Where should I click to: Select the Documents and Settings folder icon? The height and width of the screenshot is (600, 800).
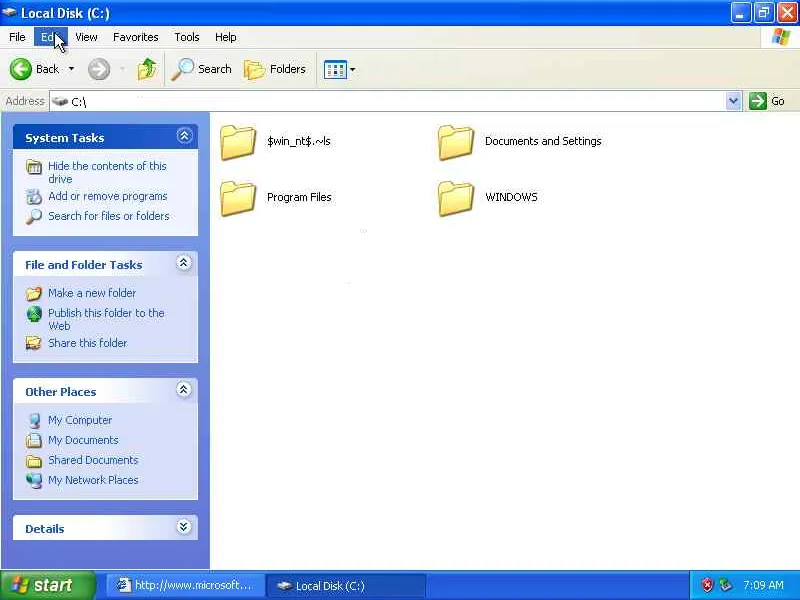tap(456, 142)
